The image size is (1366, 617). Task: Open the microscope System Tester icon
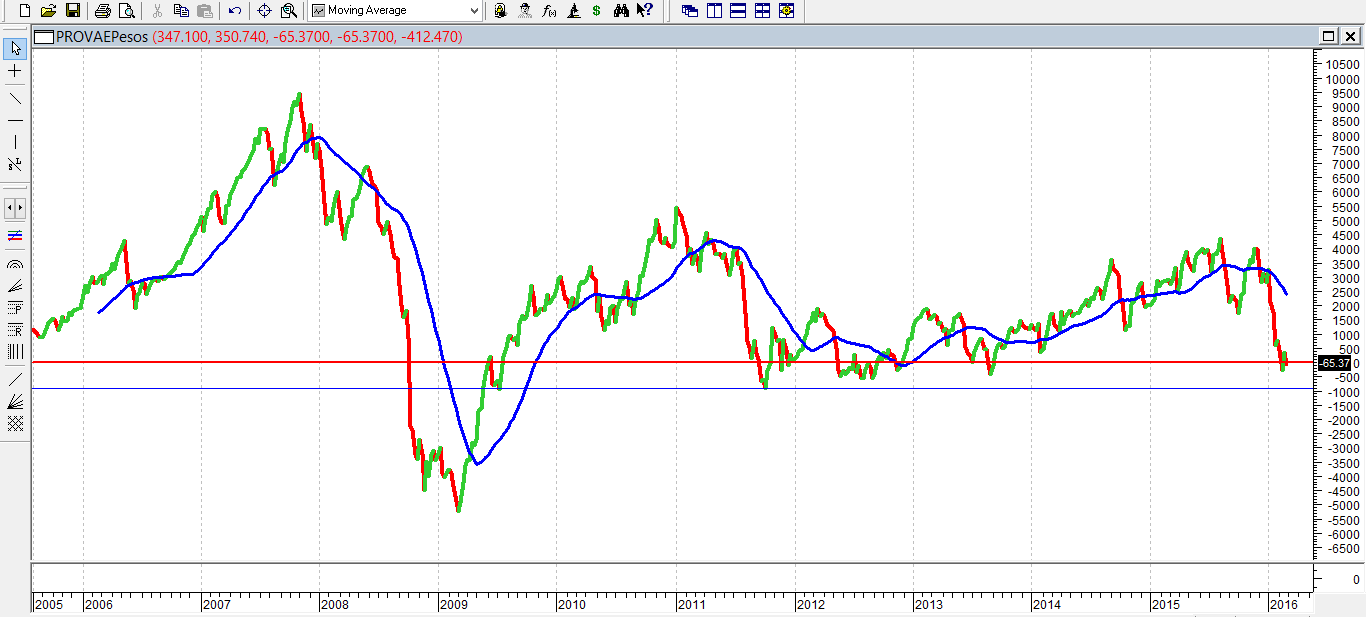coord(572,10)
